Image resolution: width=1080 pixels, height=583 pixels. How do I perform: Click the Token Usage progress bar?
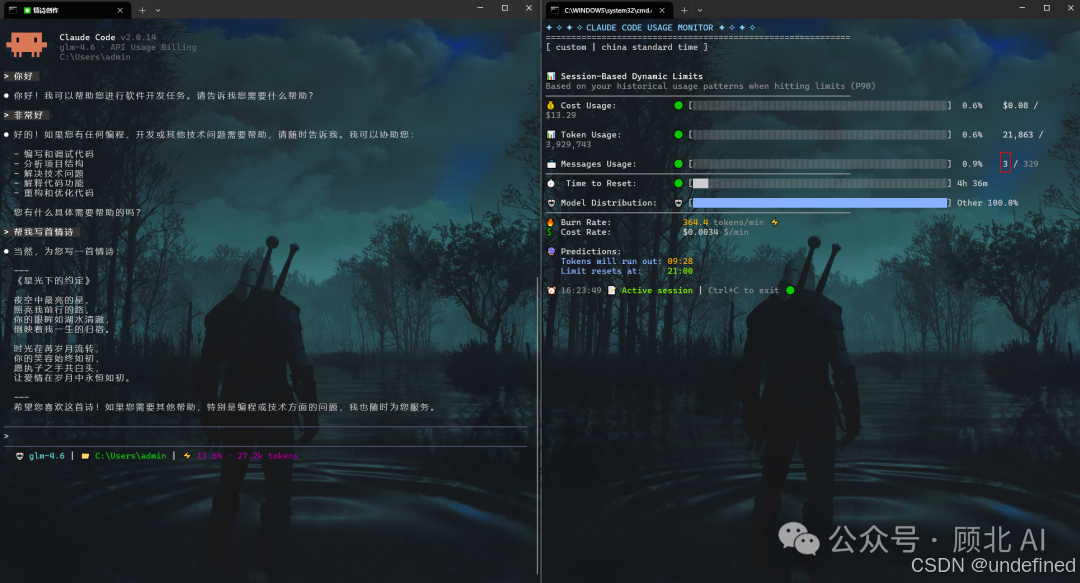tap(820, 134)
